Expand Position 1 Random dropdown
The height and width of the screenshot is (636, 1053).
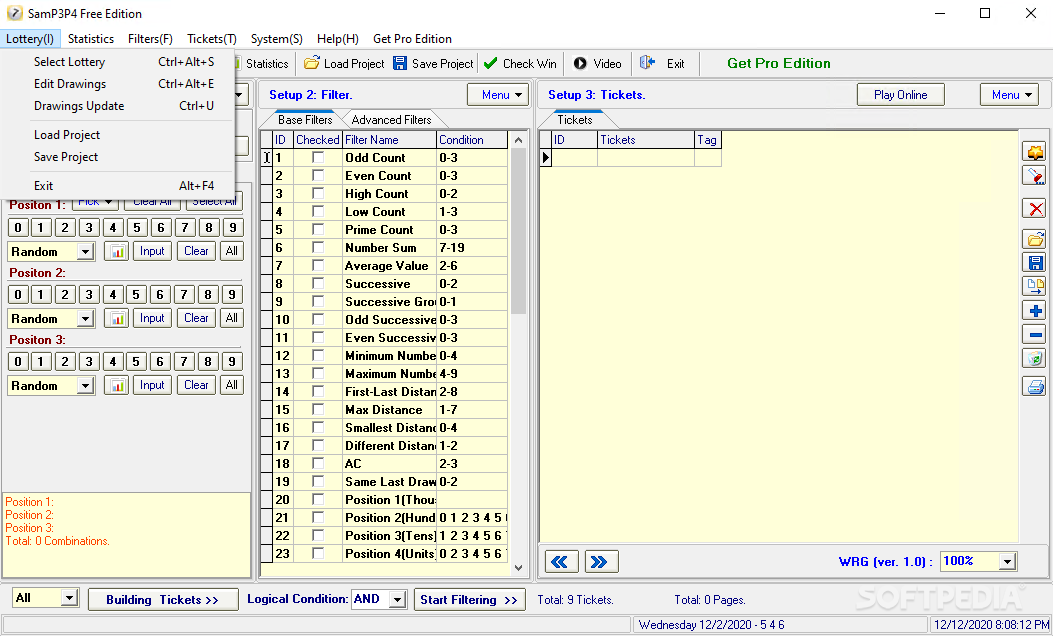(x=85, y=252)
